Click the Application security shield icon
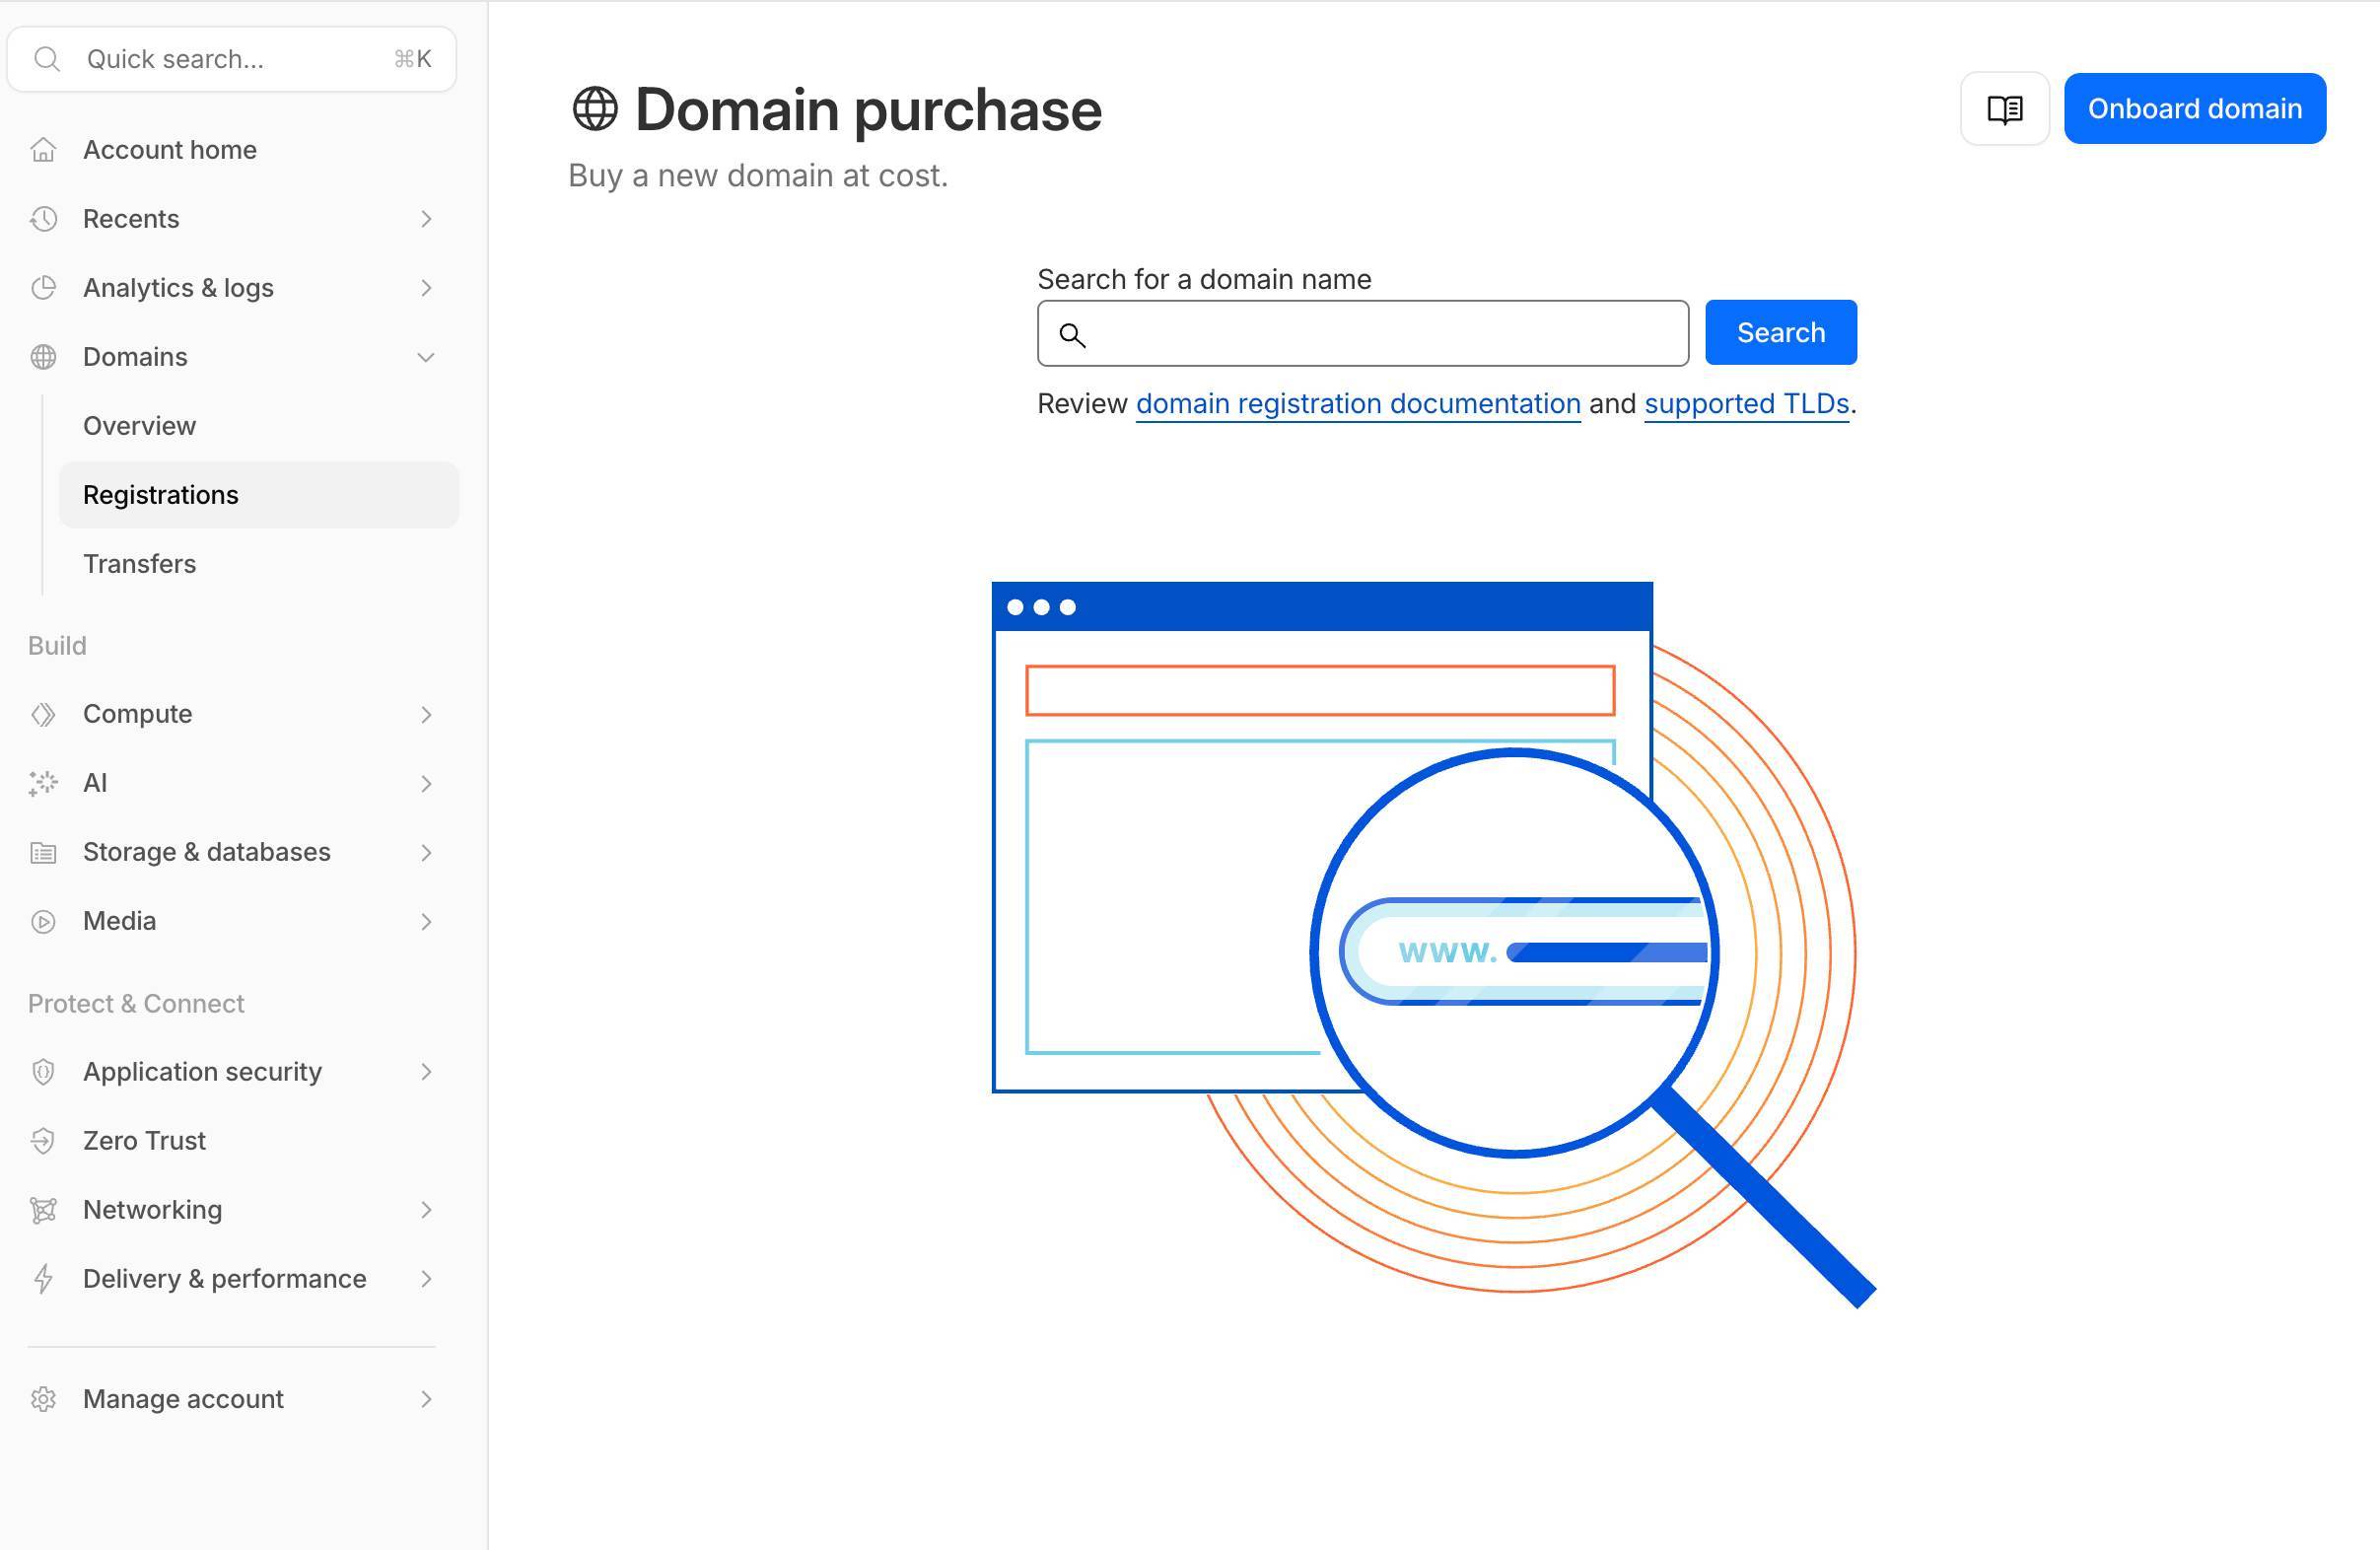Viewport: 2380px width, 1550px height. pyautogui.click(x=43, y=1072)
